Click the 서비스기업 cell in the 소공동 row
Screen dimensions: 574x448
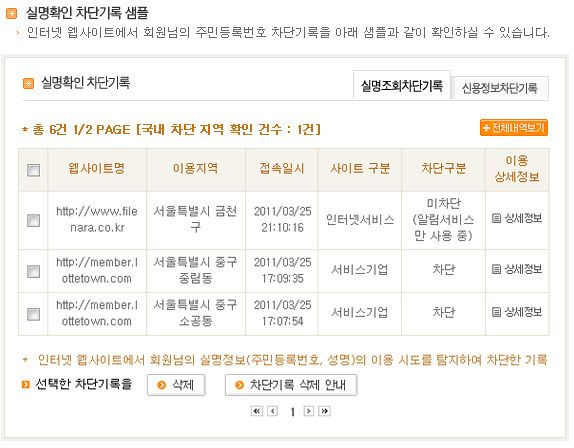point(360,313)
